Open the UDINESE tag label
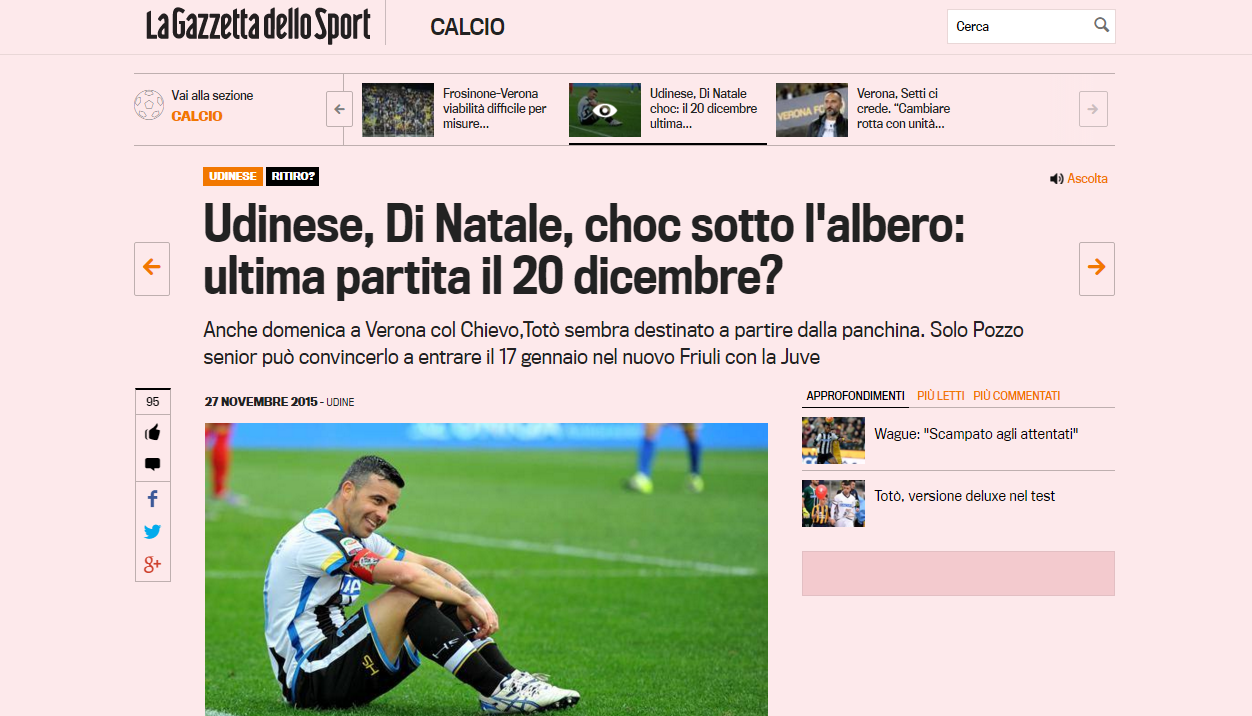Screen dimensions: 1252x716 pyautogui.click(x=233, y=177)
